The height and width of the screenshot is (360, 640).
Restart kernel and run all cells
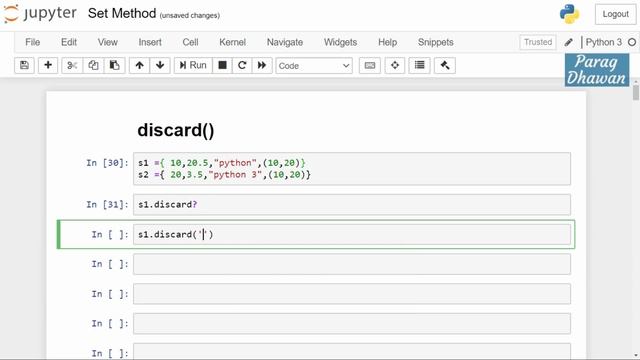262,65
